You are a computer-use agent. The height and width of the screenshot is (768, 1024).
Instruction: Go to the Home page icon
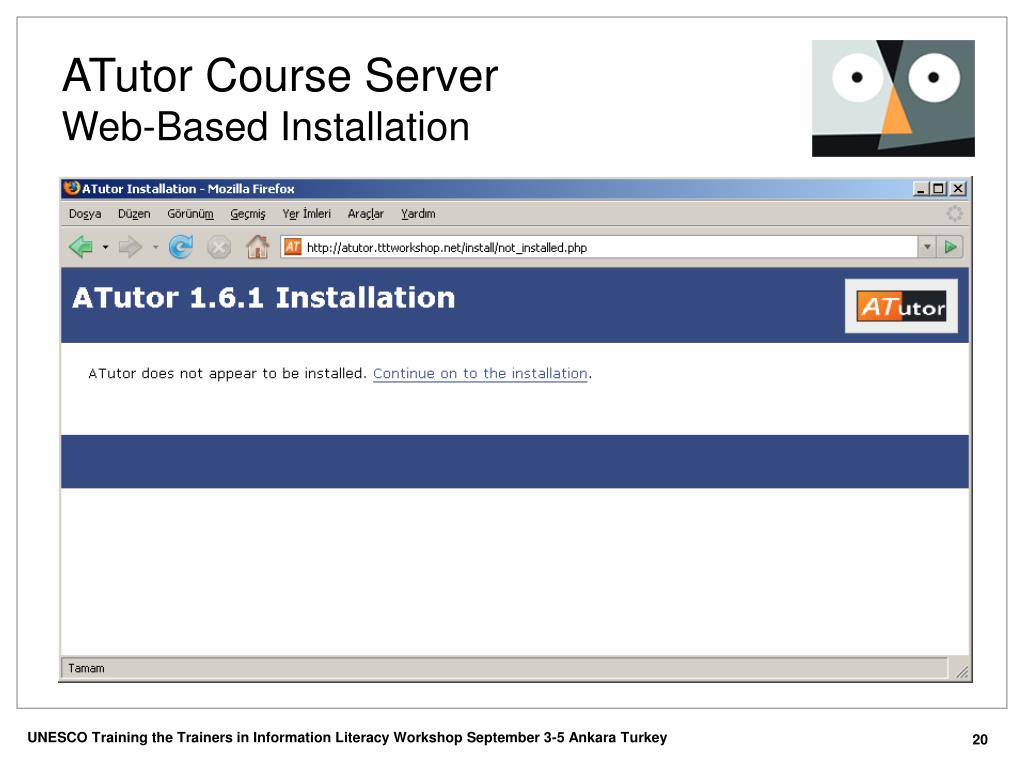(x=257, y=247)
